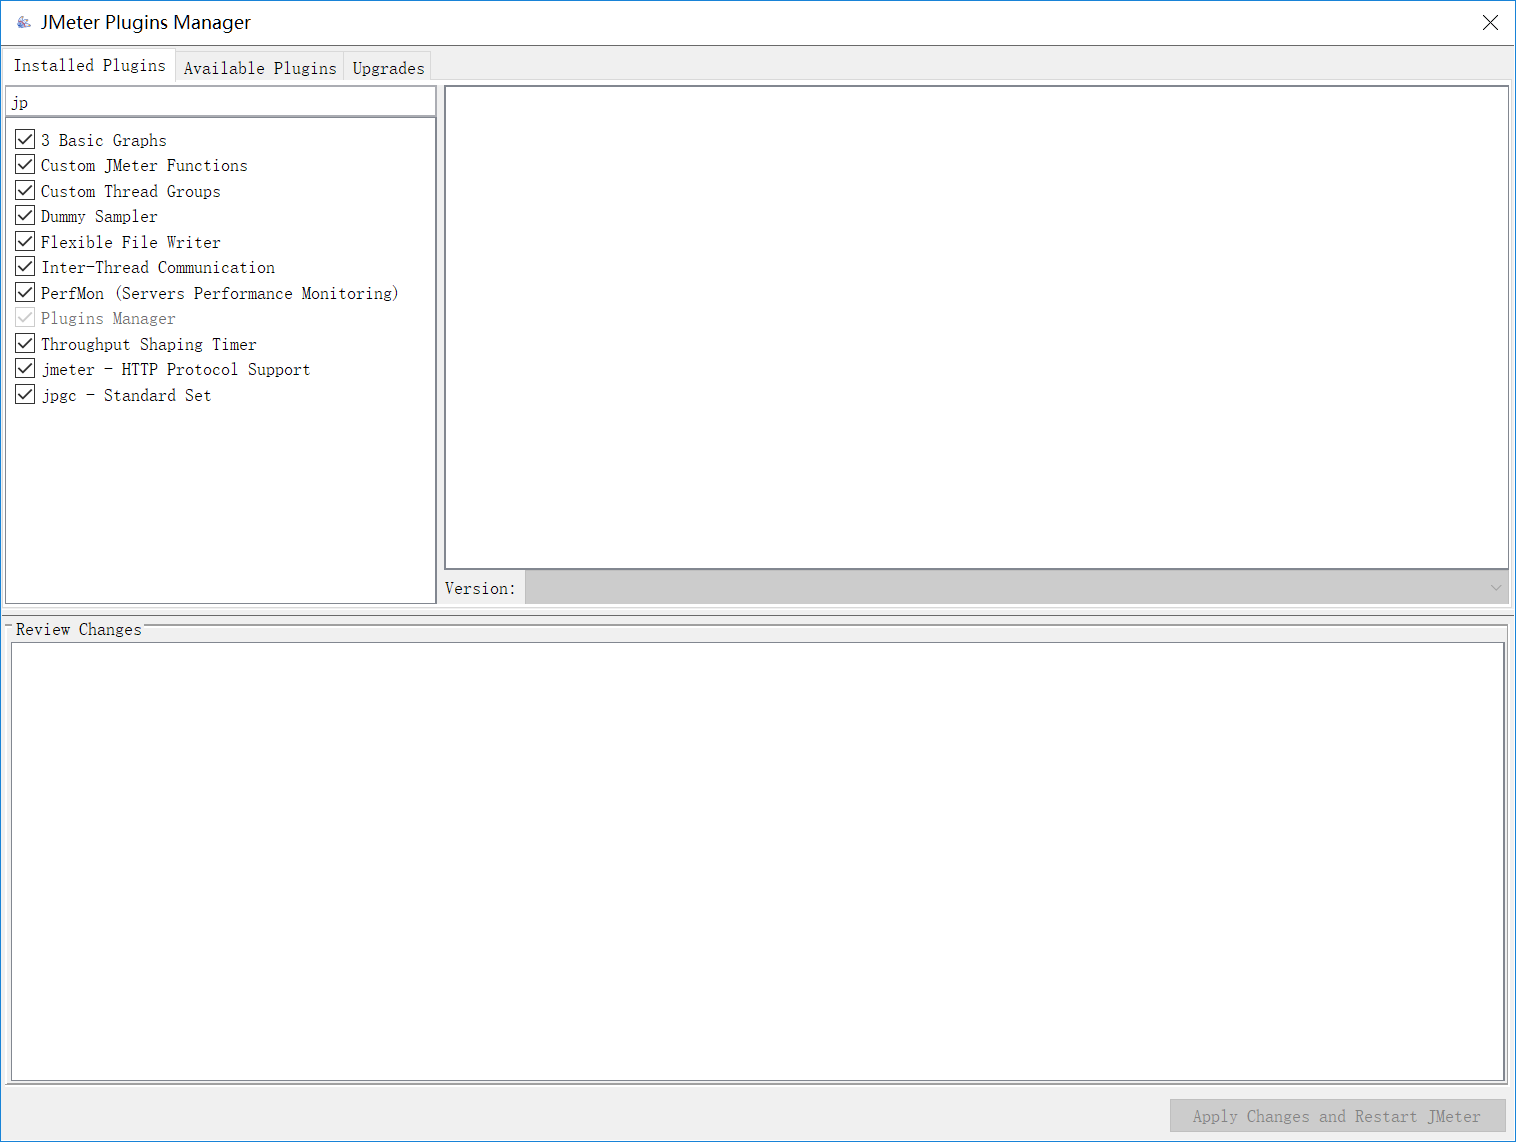
Task: Uncheck jpgc - Standard Set checkbox
Action: 25,394
